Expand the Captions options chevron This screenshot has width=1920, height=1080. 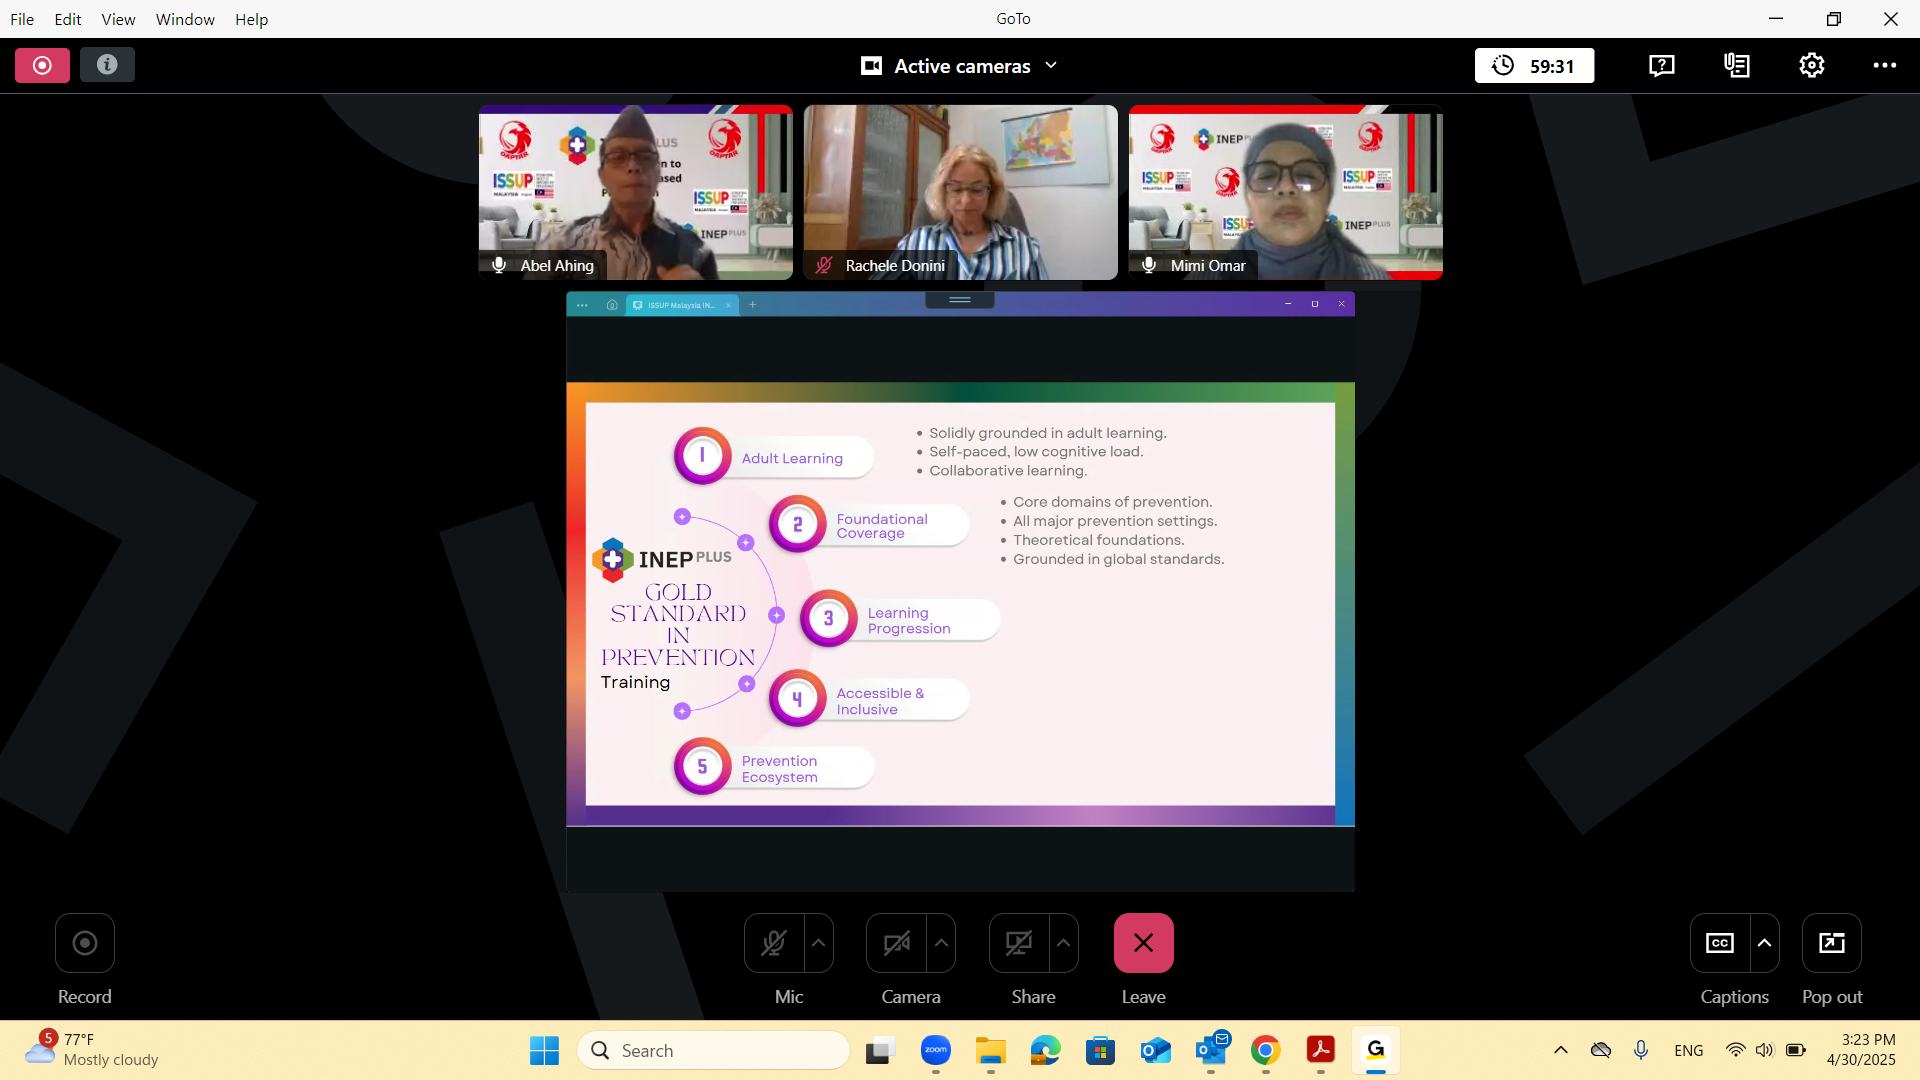point(1765,943)
